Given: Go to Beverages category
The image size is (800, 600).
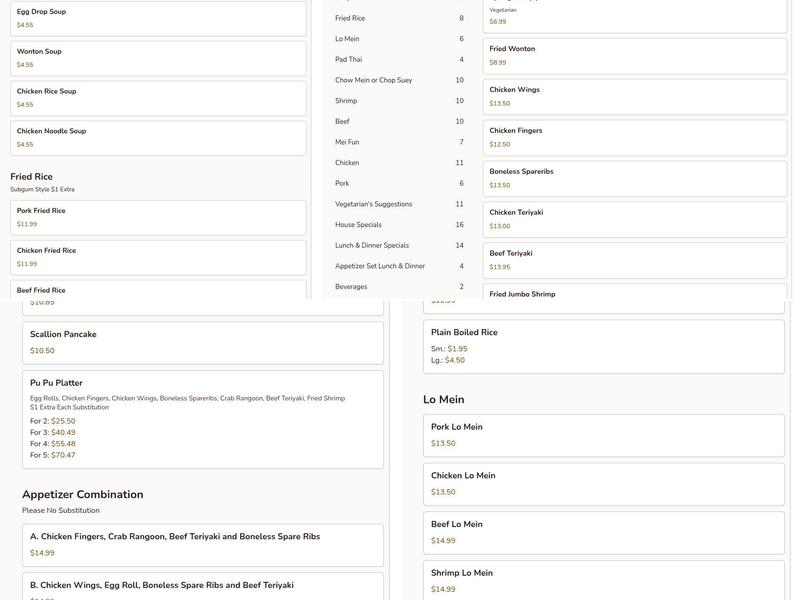Looking at the screenshot, I should pos(399,287).
